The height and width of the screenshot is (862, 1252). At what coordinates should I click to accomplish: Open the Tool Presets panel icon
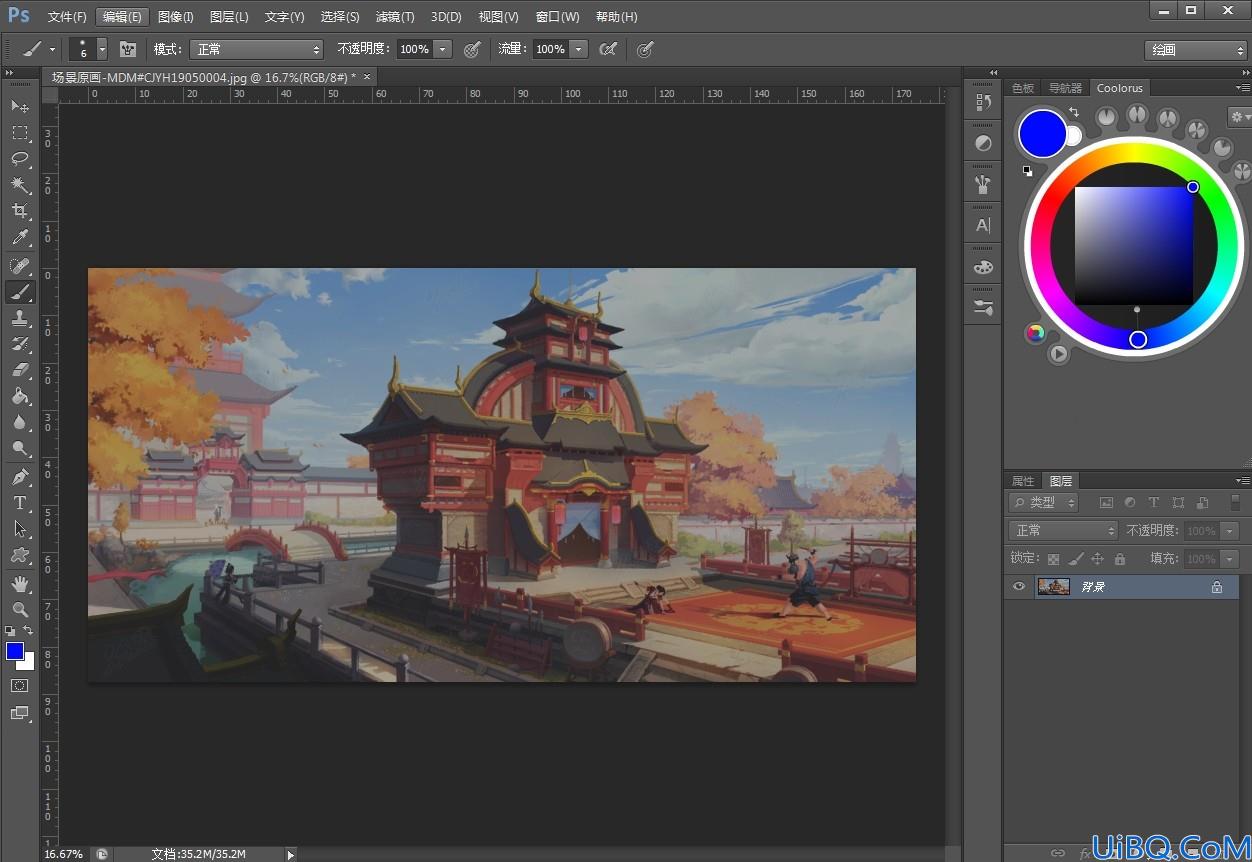point(983,308)
